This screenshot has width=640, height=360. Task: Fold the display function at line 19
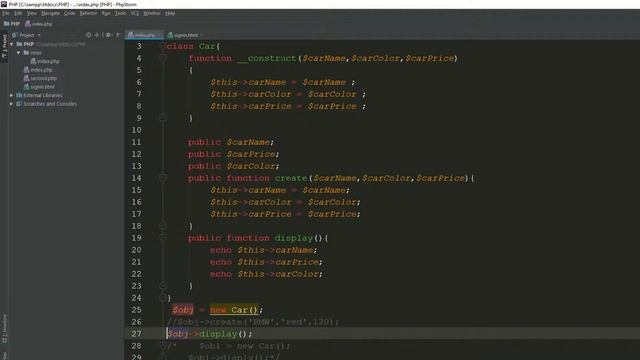pos(163,238)
